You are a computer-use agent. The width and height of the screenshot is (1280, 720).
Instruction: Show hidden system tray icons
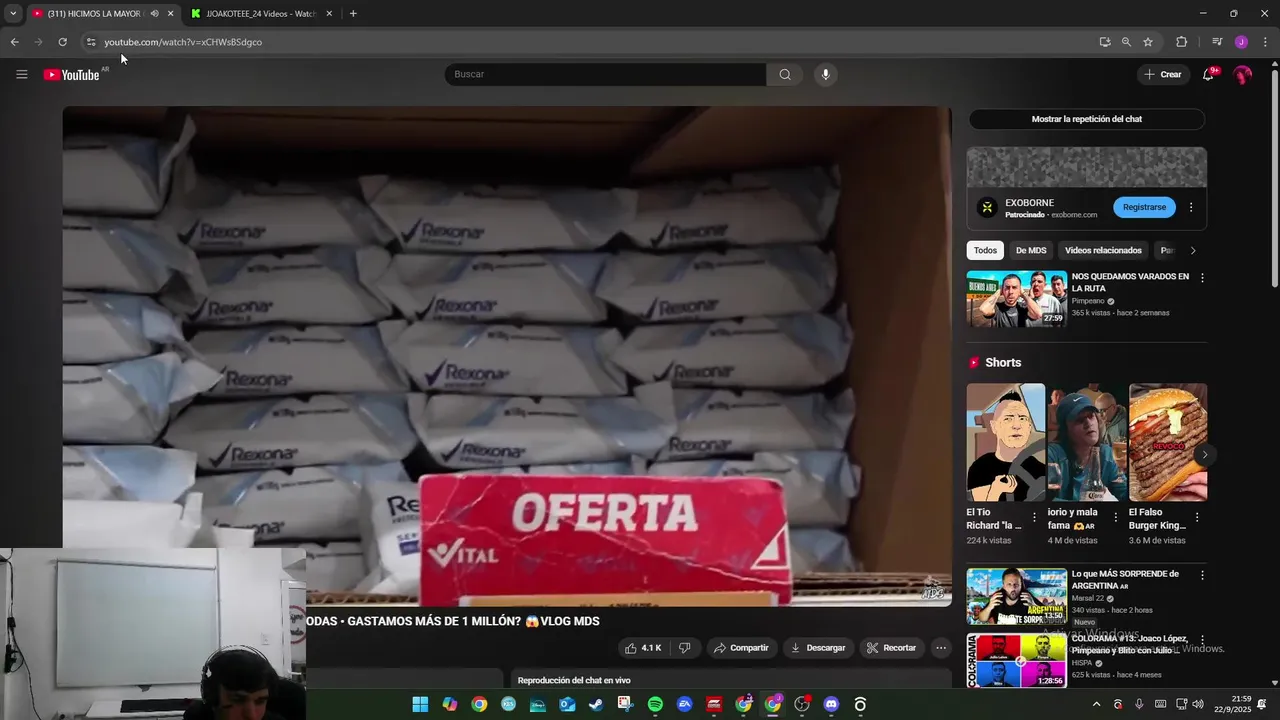pyautogui.click(x=1096, y=704)
